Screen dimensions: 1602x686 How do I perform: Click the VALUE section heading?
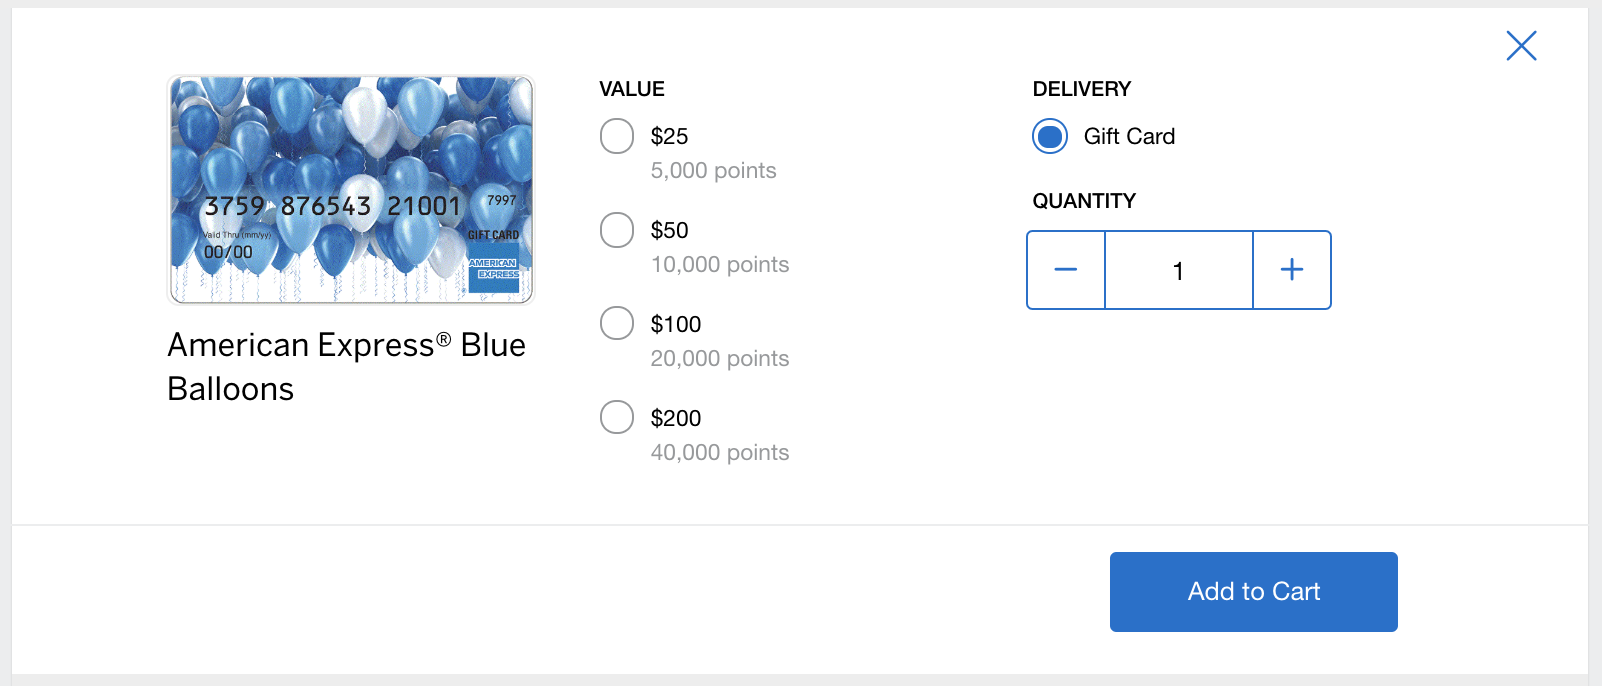[631, 88]
